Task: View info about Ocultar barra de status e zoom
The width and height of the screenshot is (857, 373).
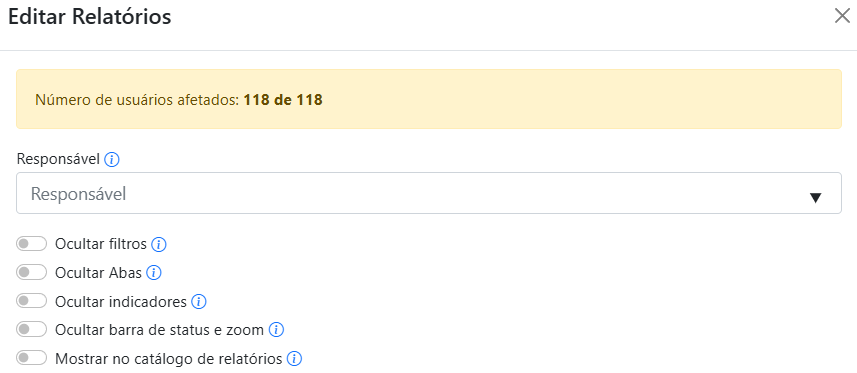Action: click(x=276, y=330)
